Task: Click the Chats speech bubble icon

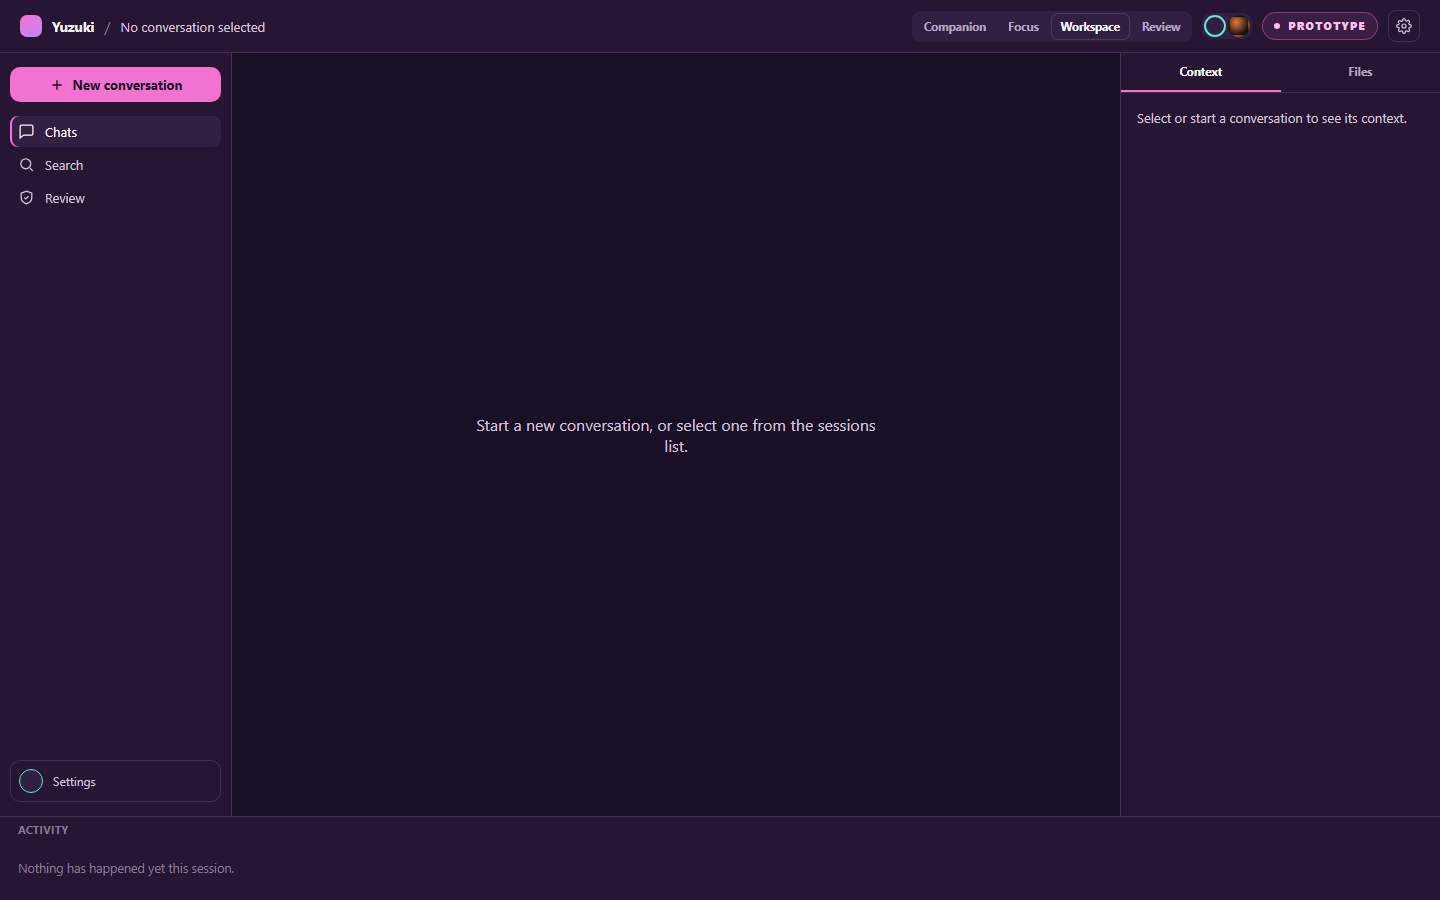Action: click(27, 132)
